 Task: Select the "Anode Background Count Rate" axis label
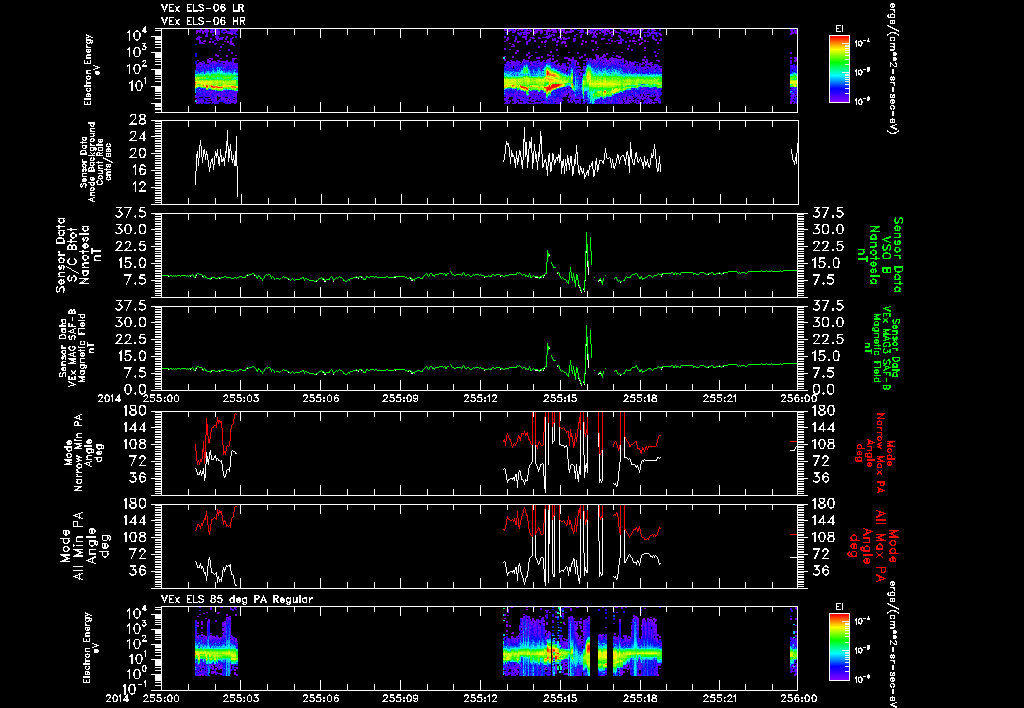click(96, 162)
